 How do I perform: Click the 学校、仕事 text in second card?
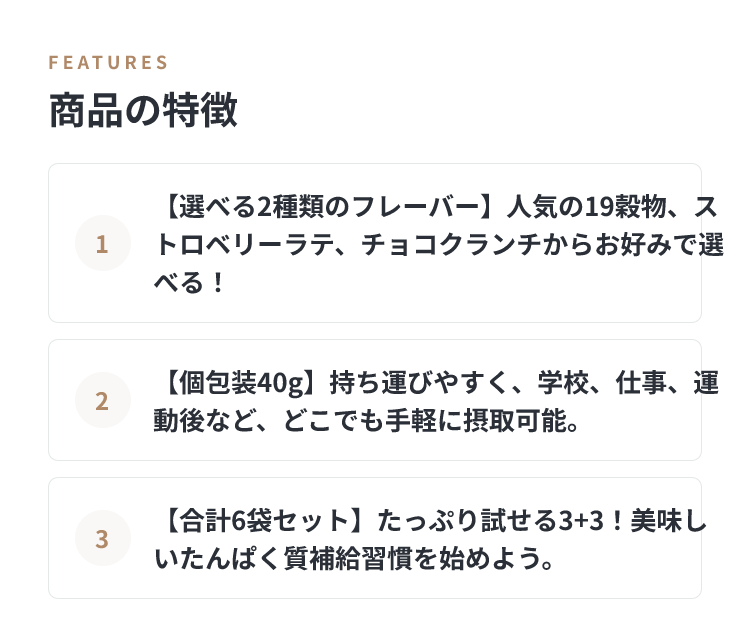tap(603, 383)
